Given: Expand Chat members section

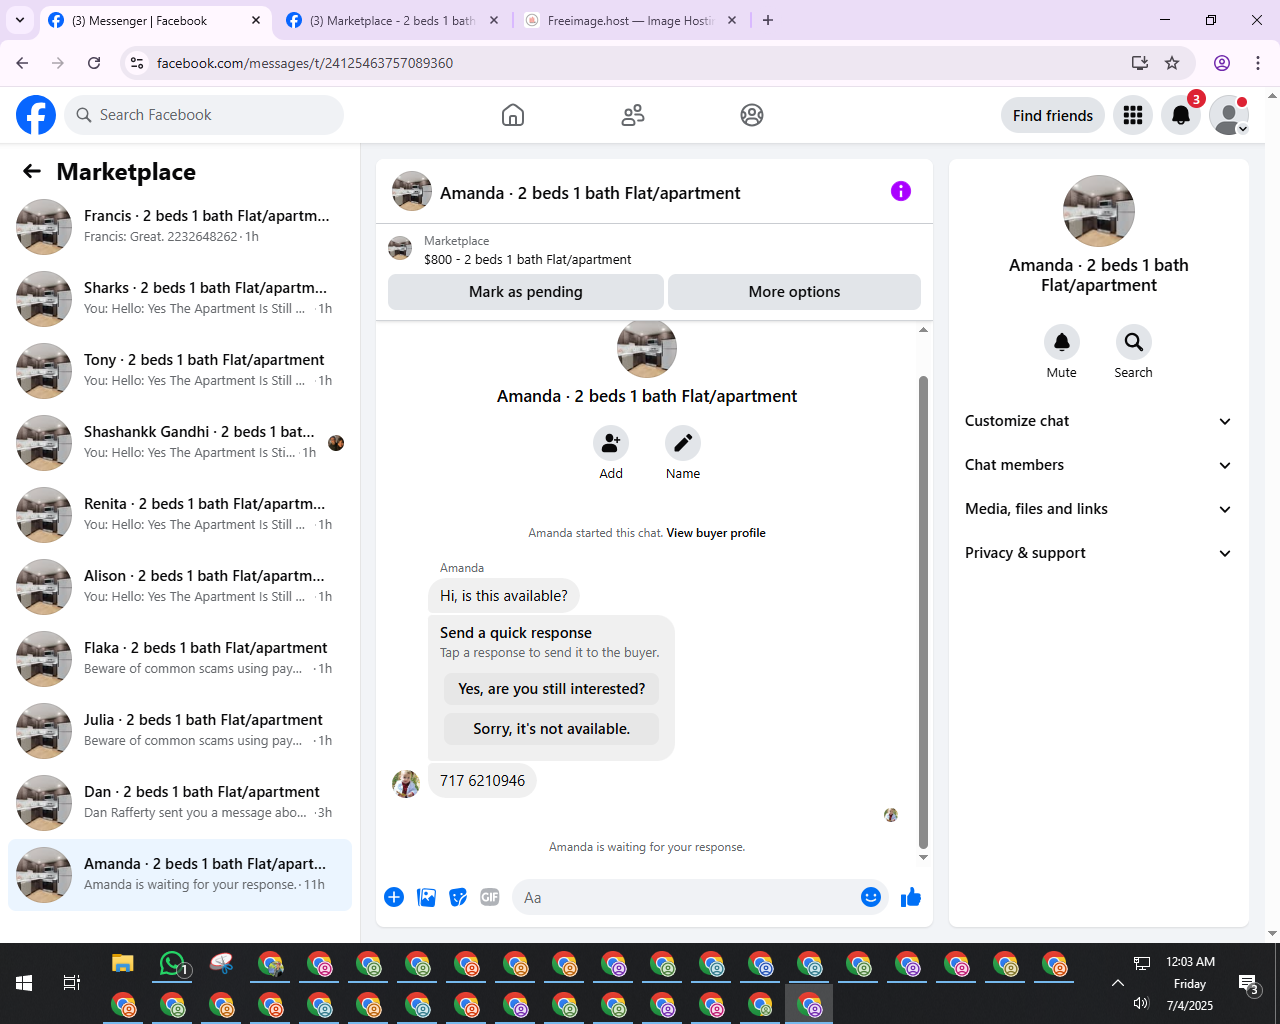Looking at the screenshot, I should (x=1098, y=465).
